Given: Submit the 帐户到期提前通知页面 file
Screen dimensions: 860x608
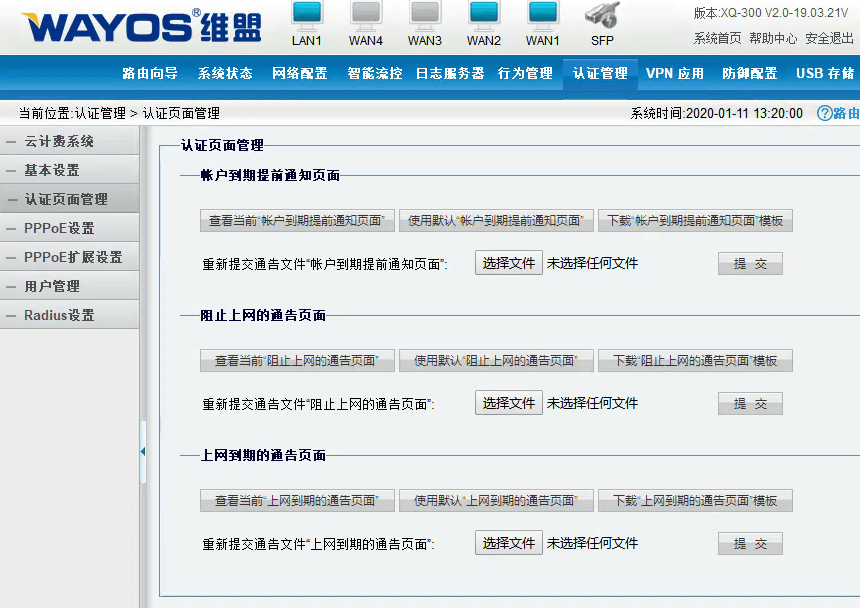Looking at the screenshot, I should tap(750, 264).
